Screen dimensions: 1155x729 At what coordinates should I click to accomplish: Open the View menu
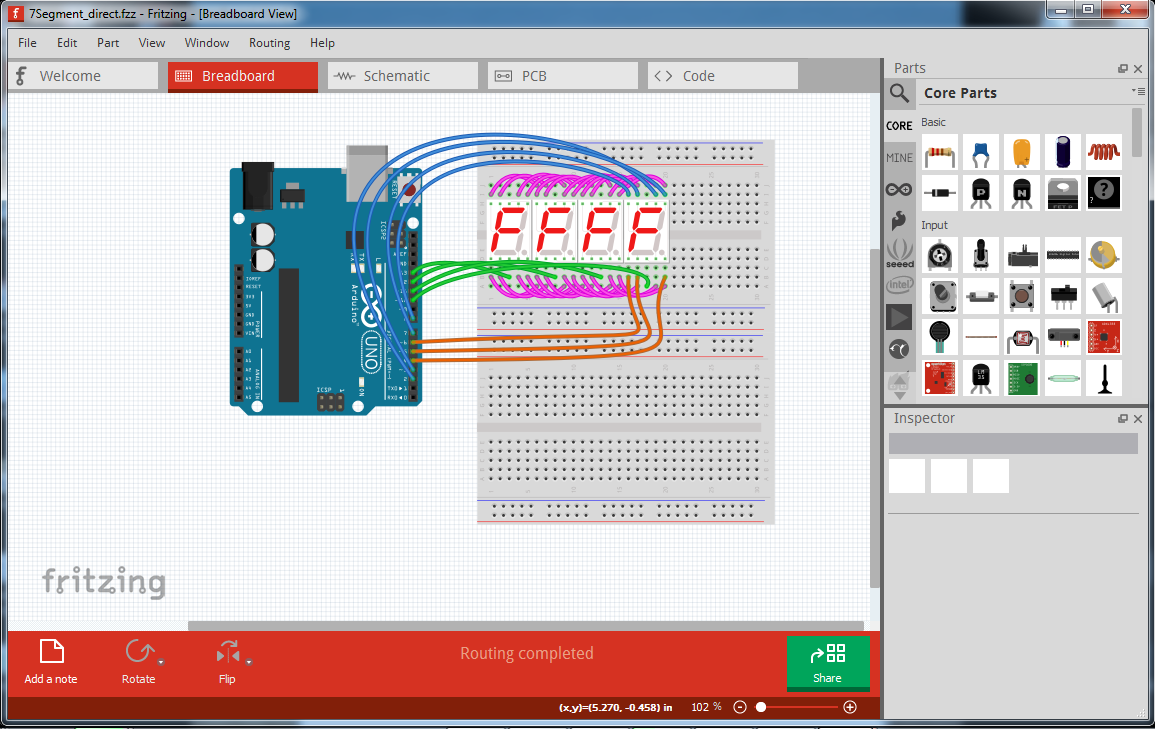click(x=152, y=43)
